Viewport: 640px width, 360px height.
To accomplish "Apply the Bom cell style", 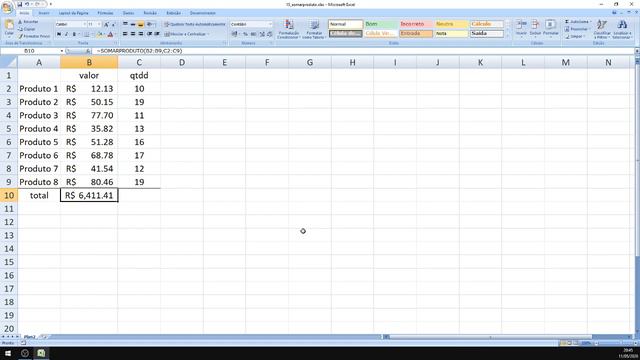I will (381, 24).
